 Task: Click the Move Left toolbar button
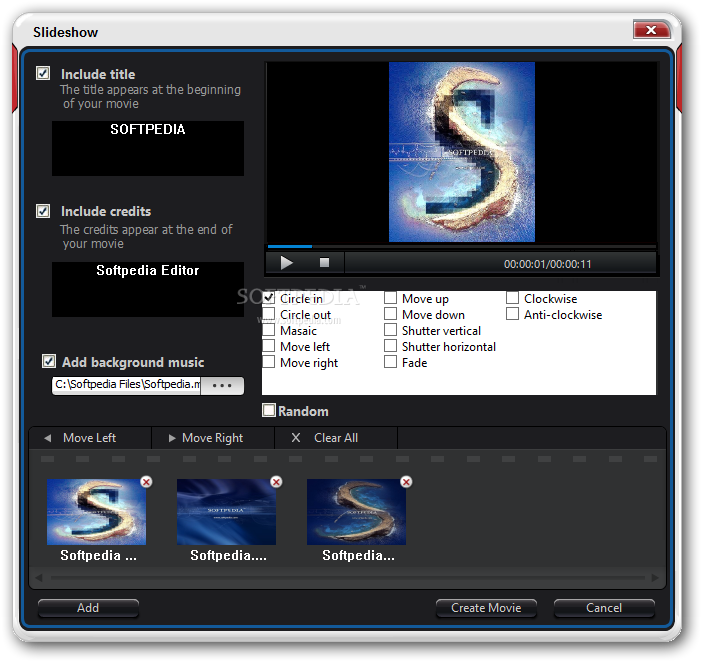click(90, 438)
